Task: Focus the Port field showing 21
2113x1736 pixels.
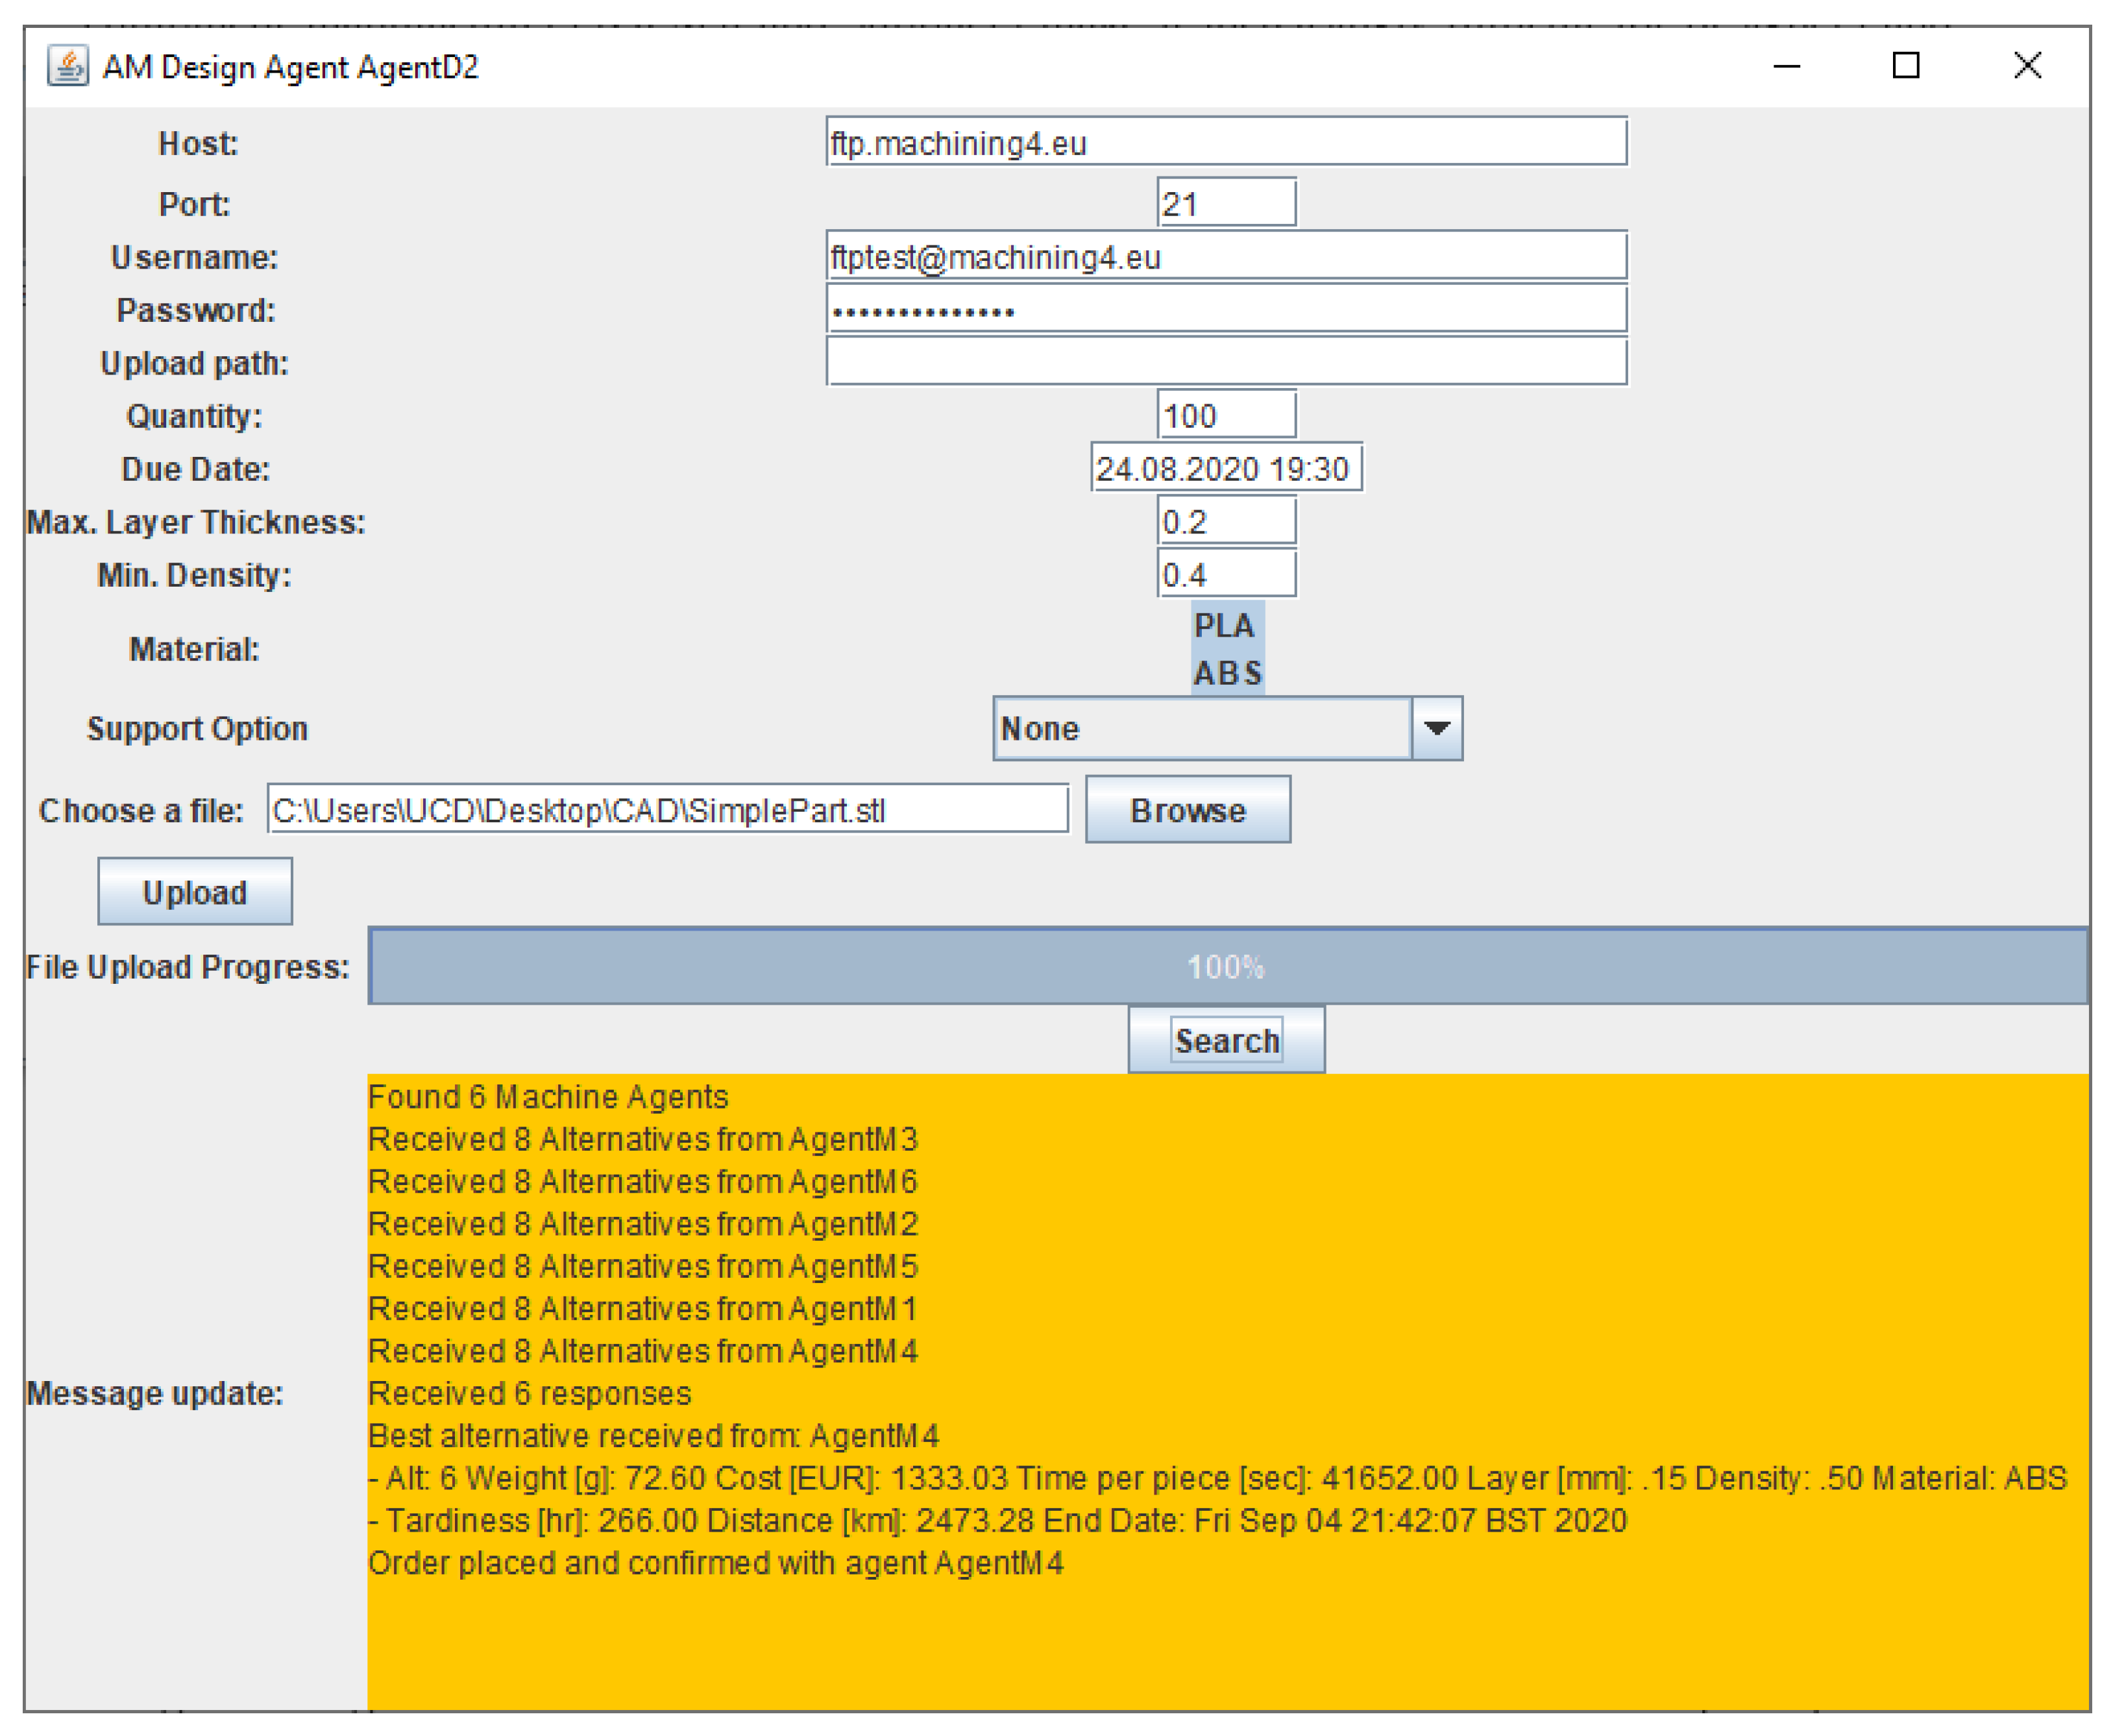Action: [1227, 203]
